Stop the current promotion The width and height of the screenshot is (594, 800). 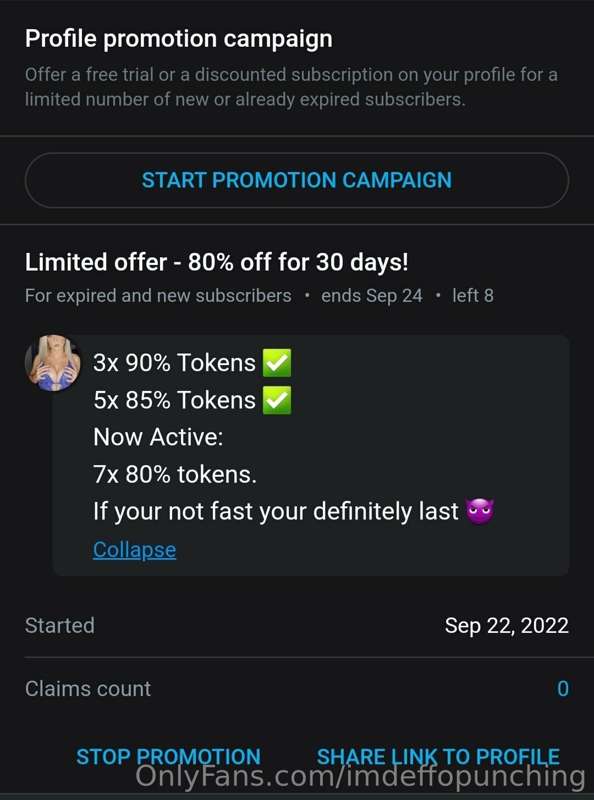pos(168,756)
